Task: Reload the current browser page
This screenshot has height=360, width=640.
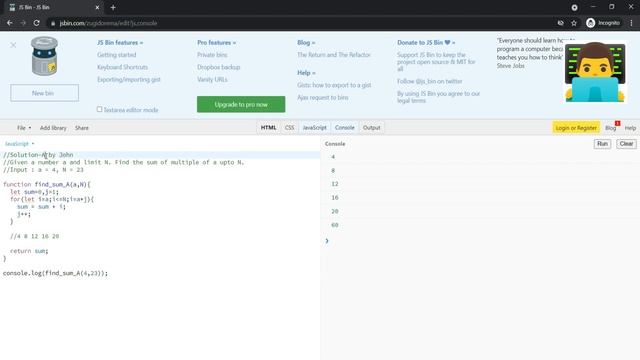Action: click(x=36, y=23)
